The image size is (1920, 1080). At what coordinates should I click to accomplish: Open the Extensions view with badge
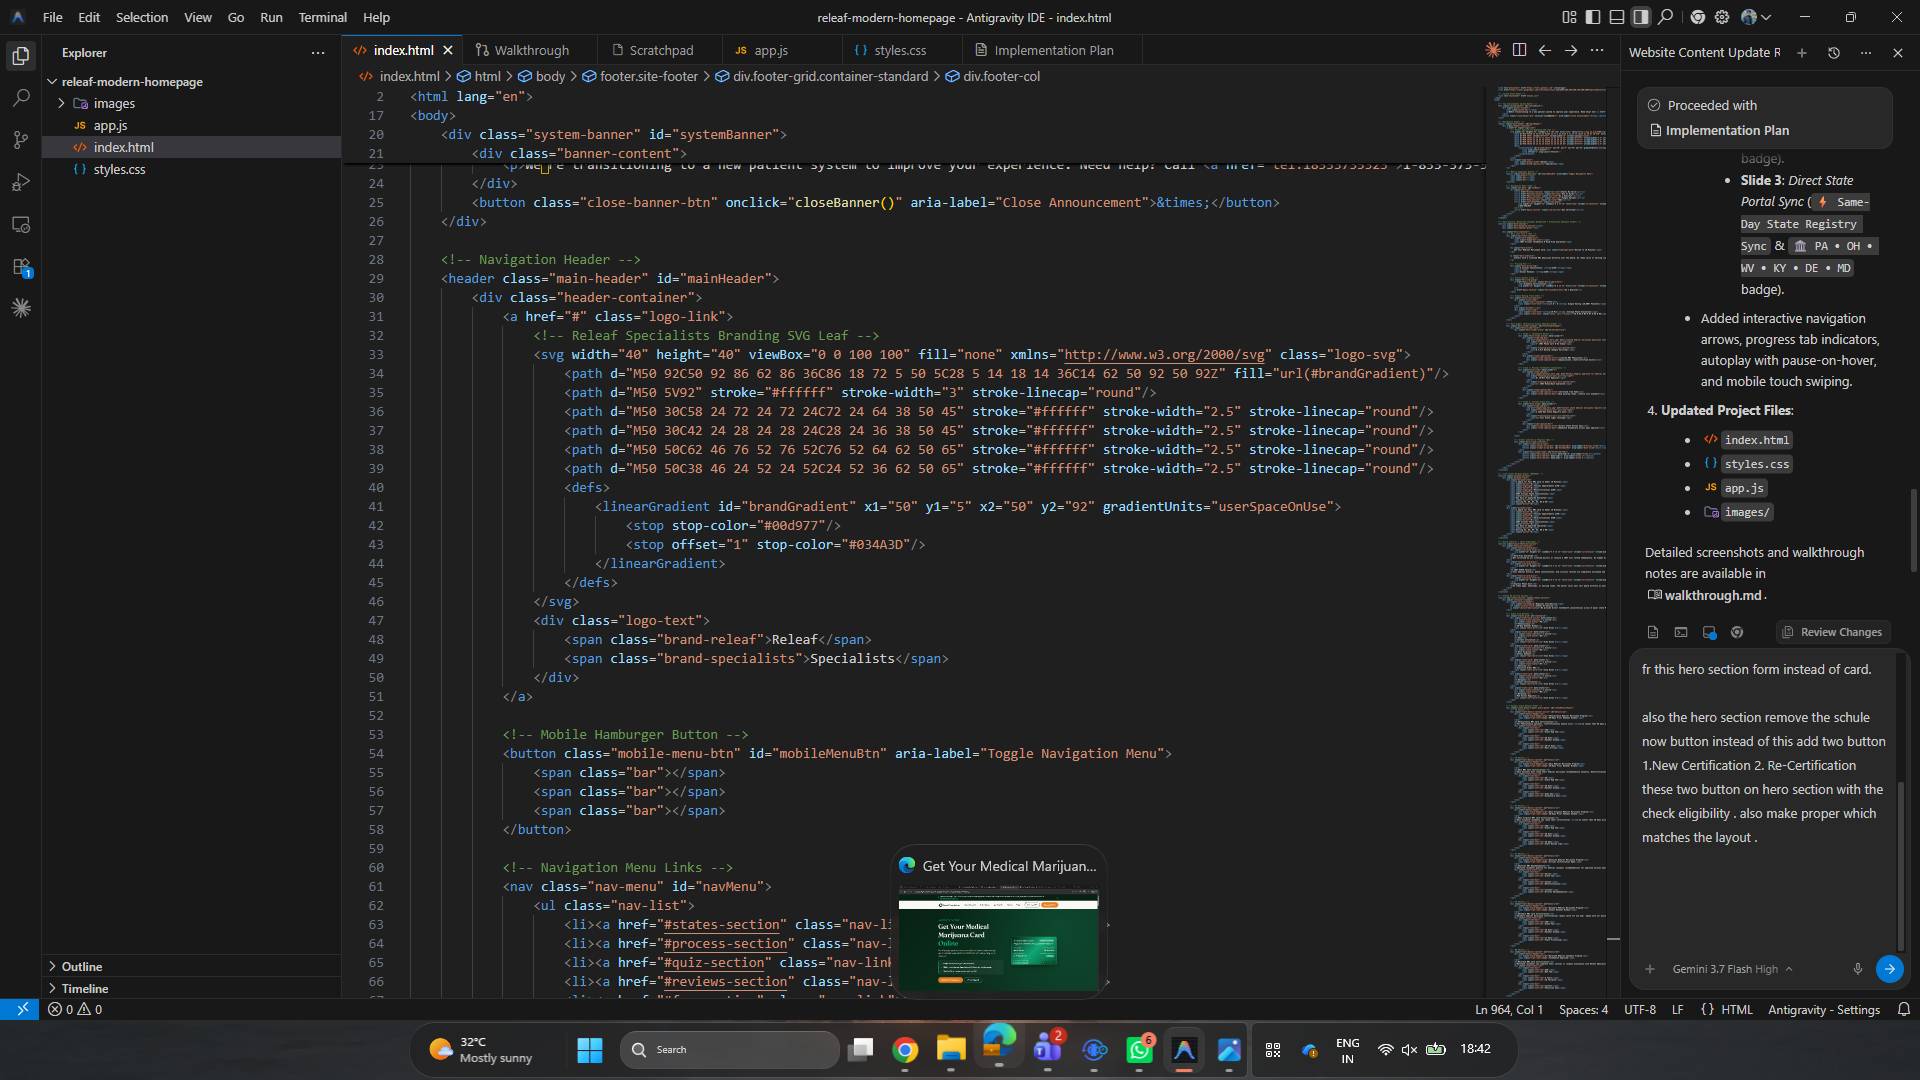pos(21,267)
